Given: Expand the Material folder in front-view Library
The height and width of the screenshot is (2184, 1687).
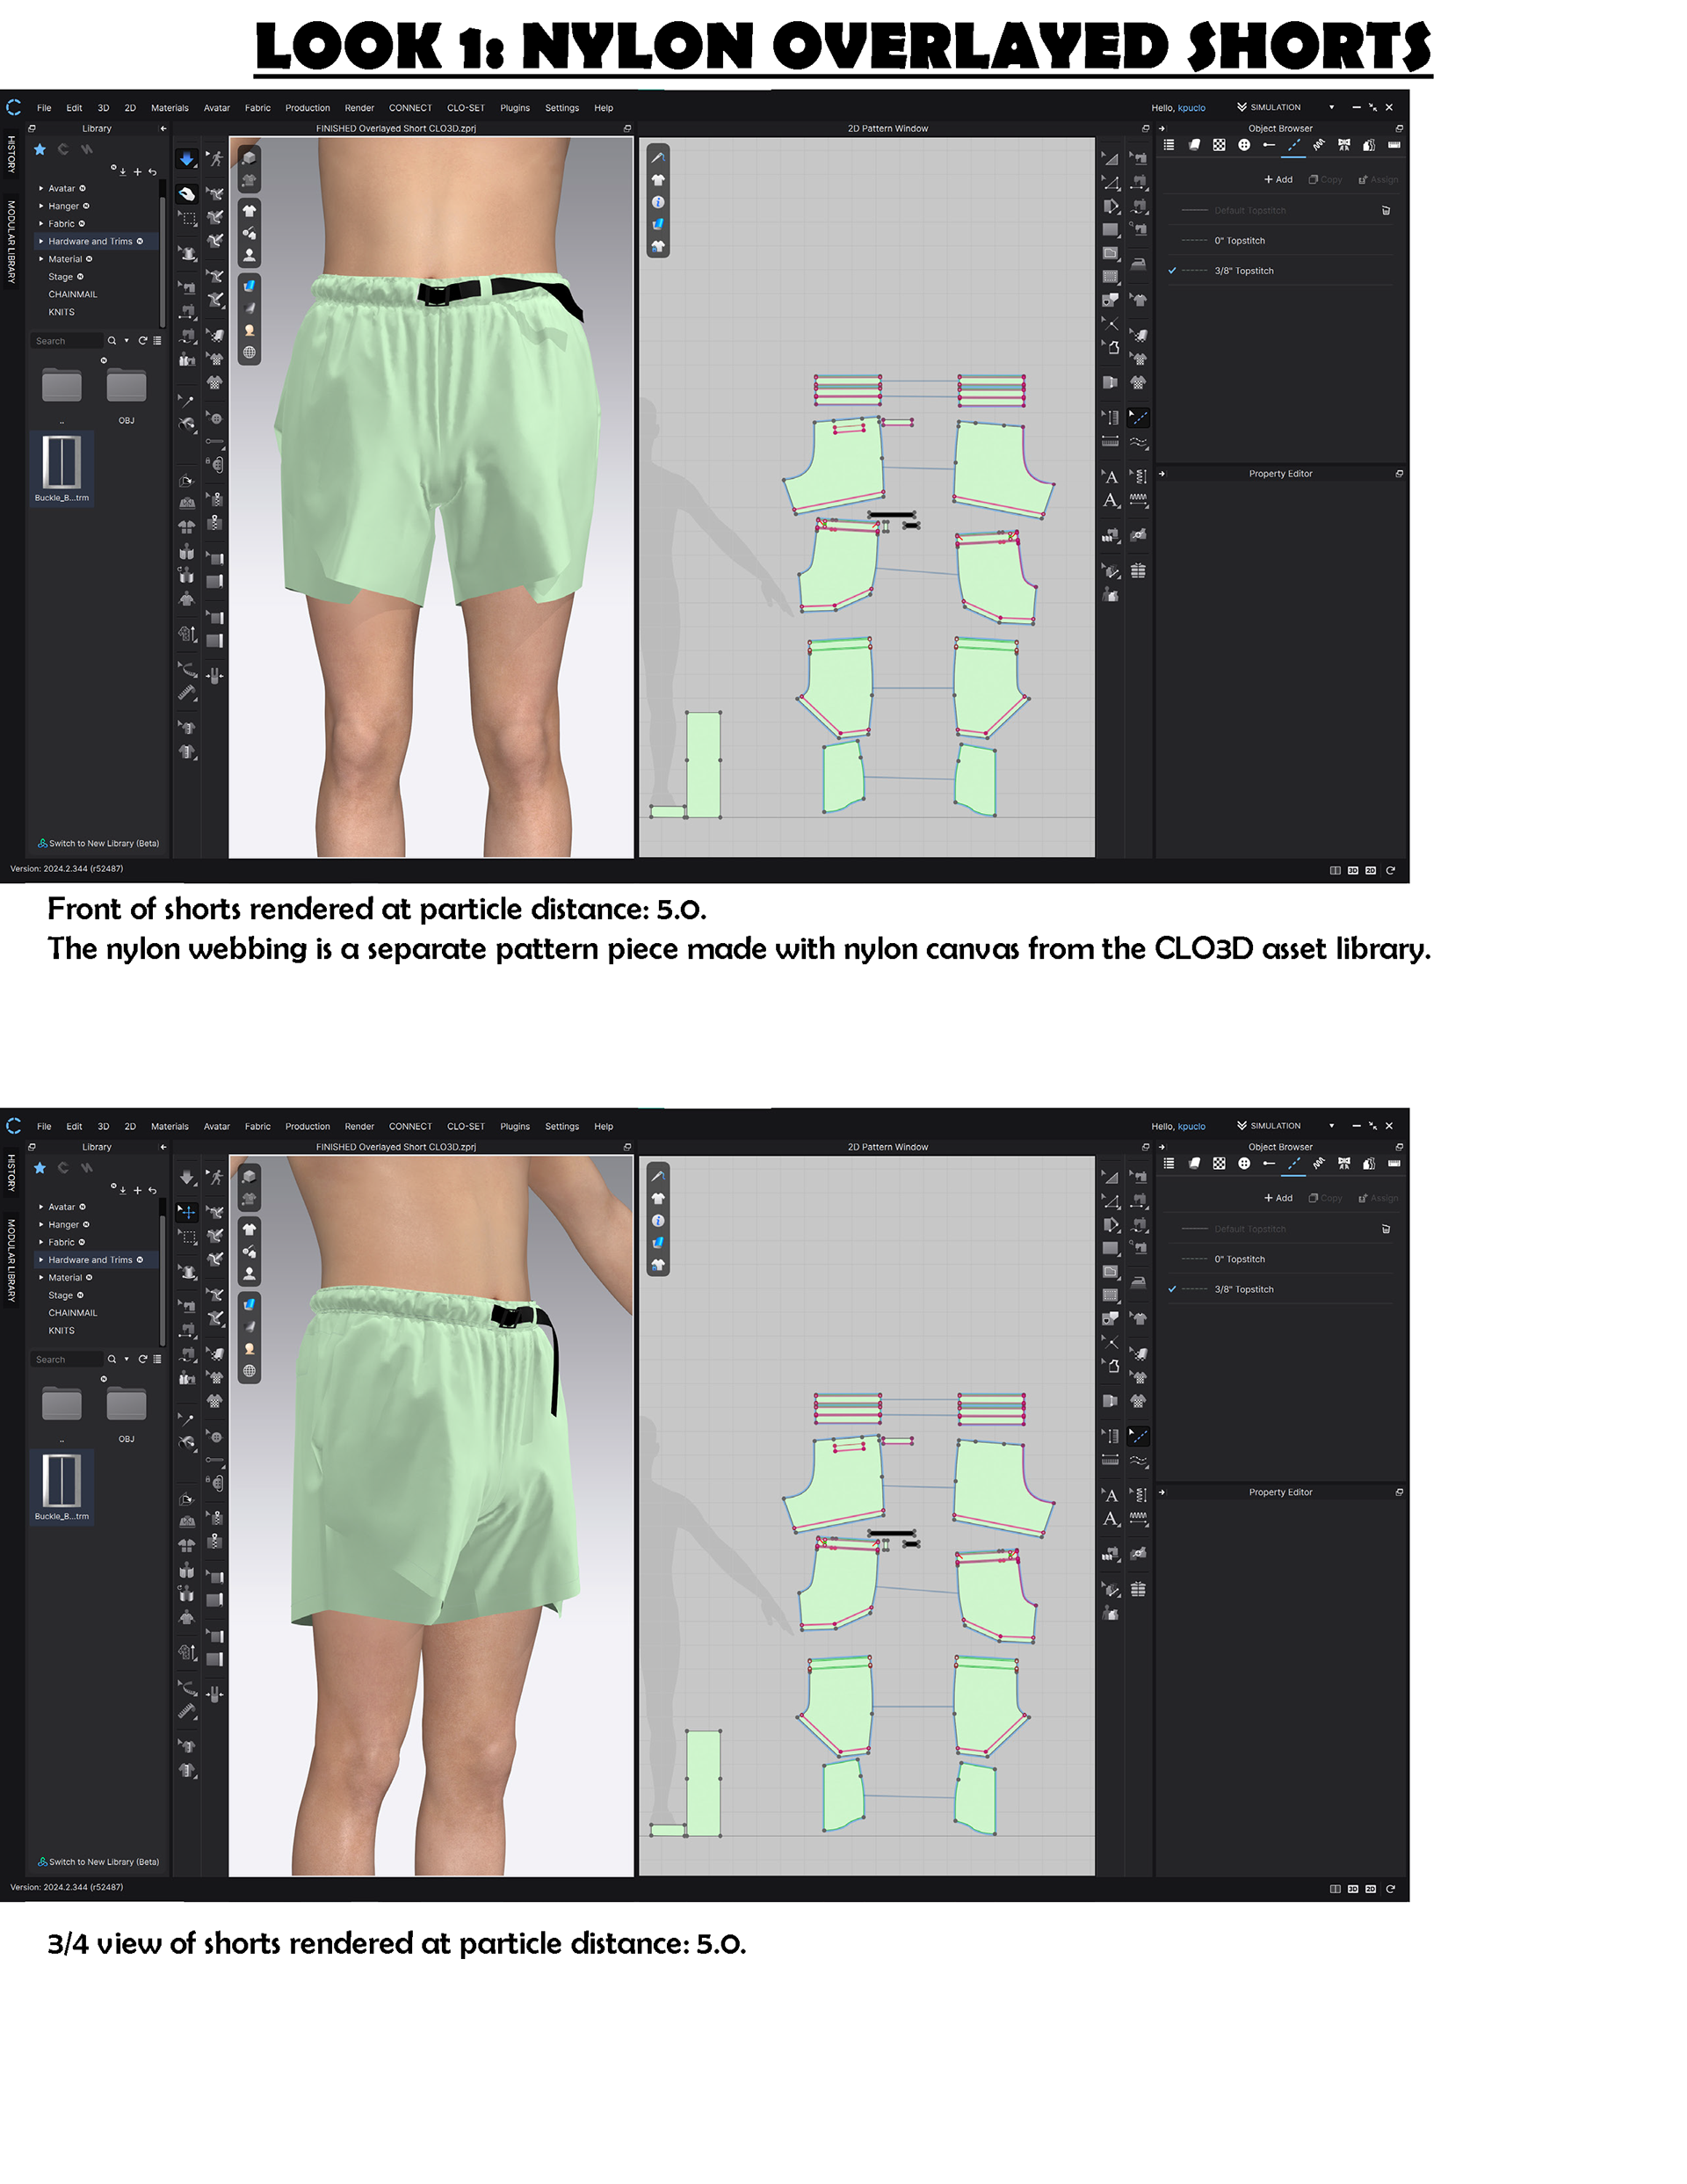Looking at the screenshot, I should point(41,259).
